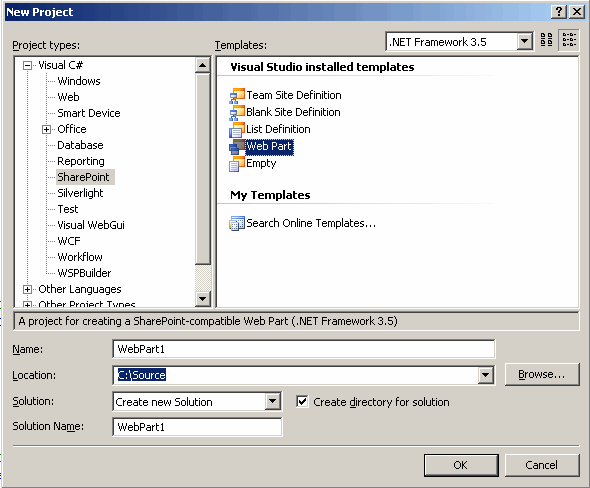Select Test project type
The image size is (590, 488).
(x=68, y=209)
